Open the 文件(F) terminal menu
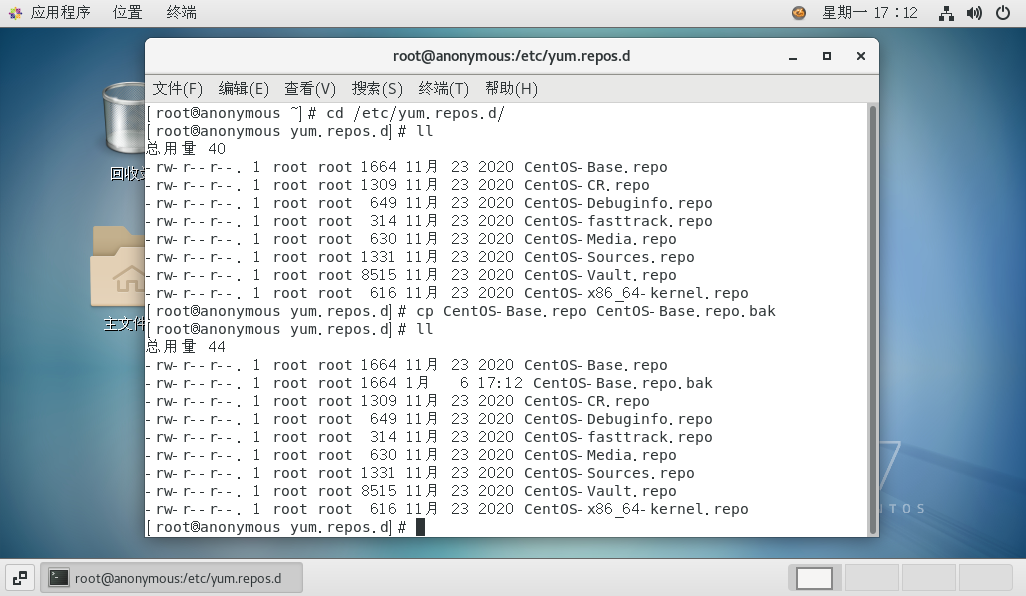The height and width of the screenshot is (596, 1026). (177, 88)
